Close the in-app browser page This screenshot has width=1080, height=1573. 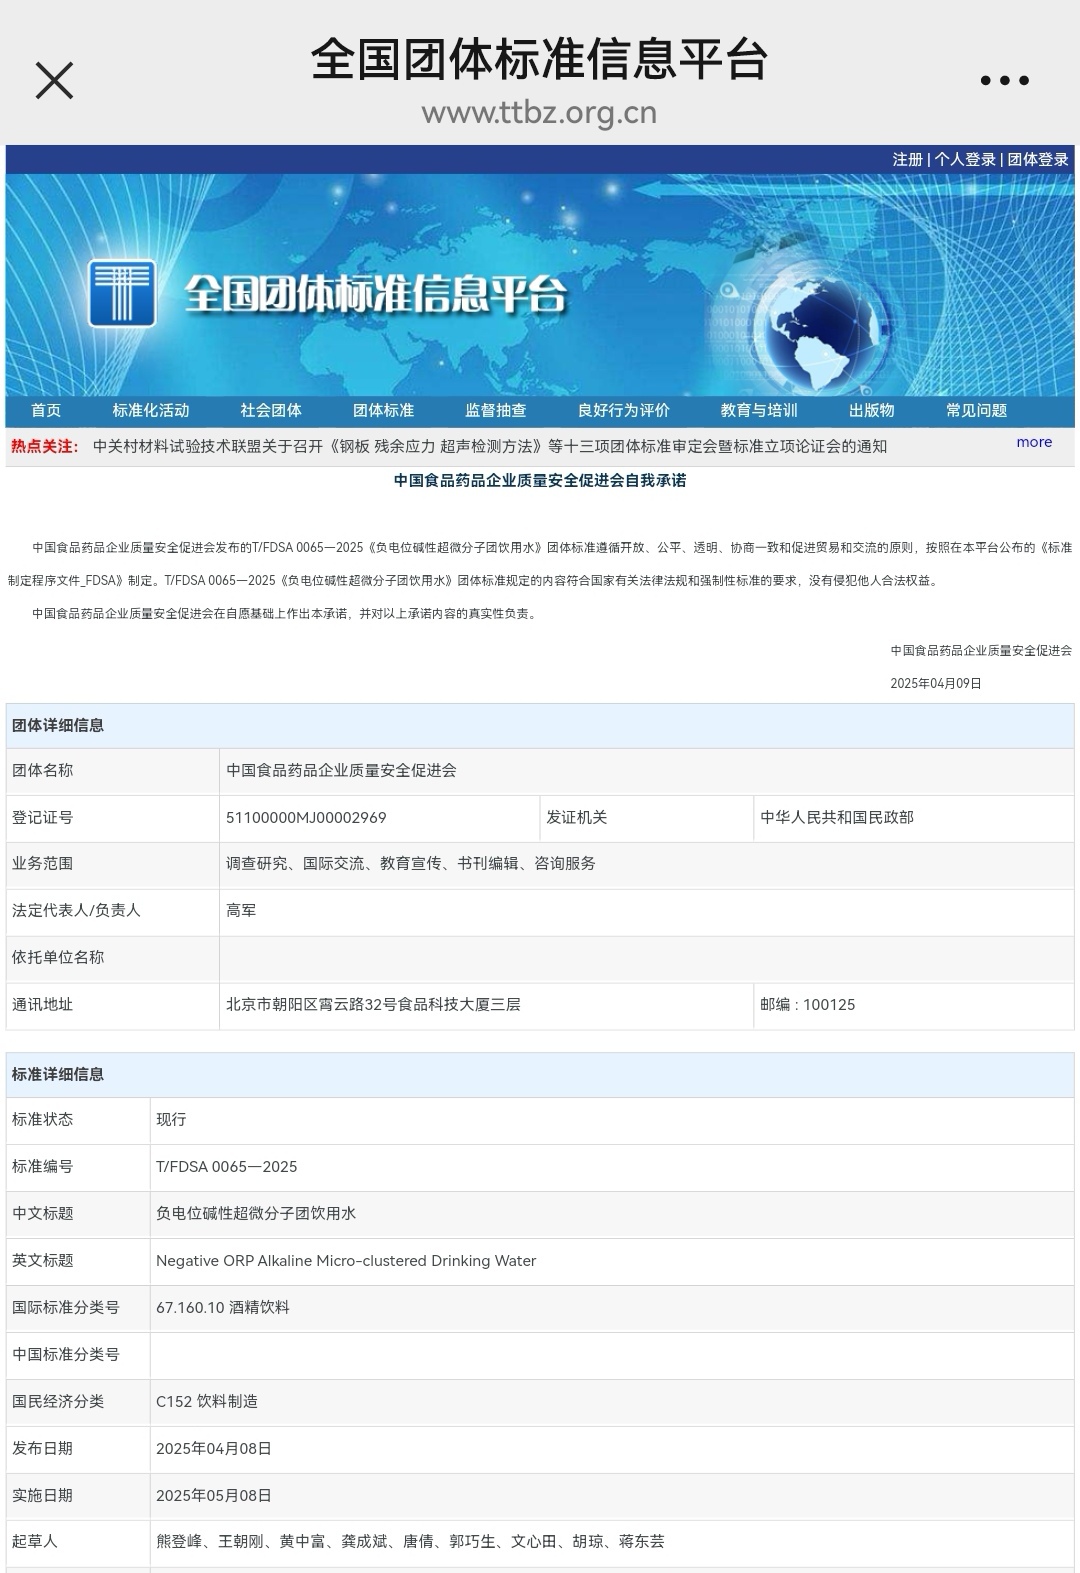[x=54, y=80]
